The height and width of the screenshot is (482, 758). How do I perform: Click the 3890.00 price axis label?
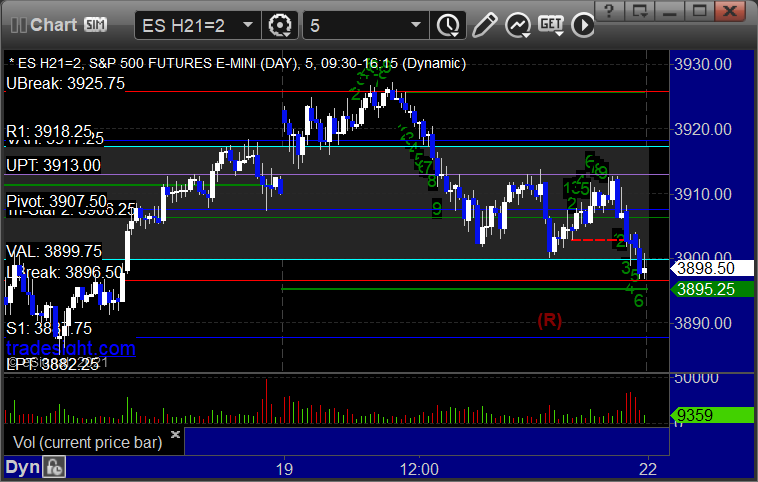[x=703, y=323]
